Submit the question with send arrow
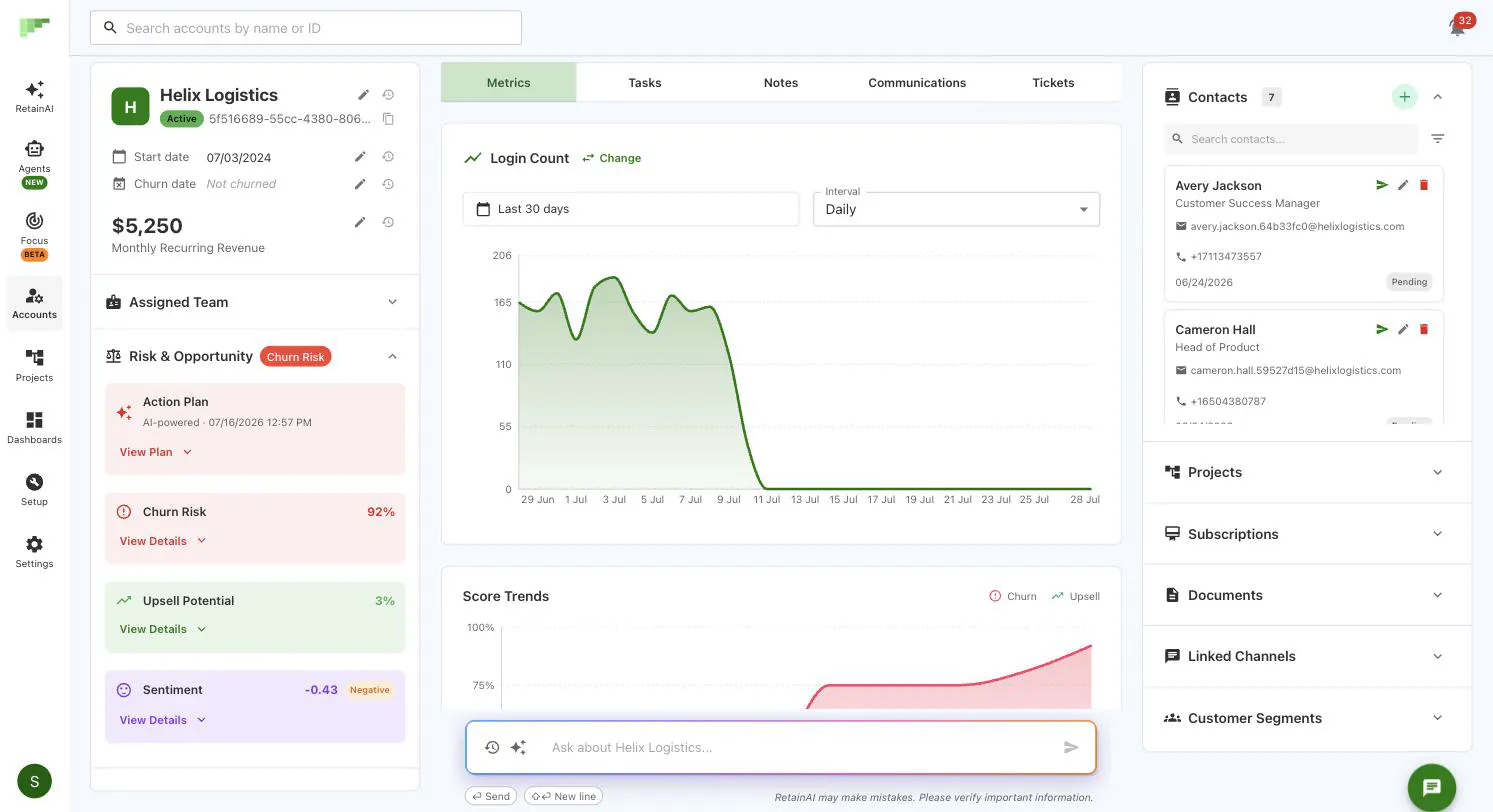Image resolution: width=1493 pixels, height=812 pixels. tap(1071, 747)
